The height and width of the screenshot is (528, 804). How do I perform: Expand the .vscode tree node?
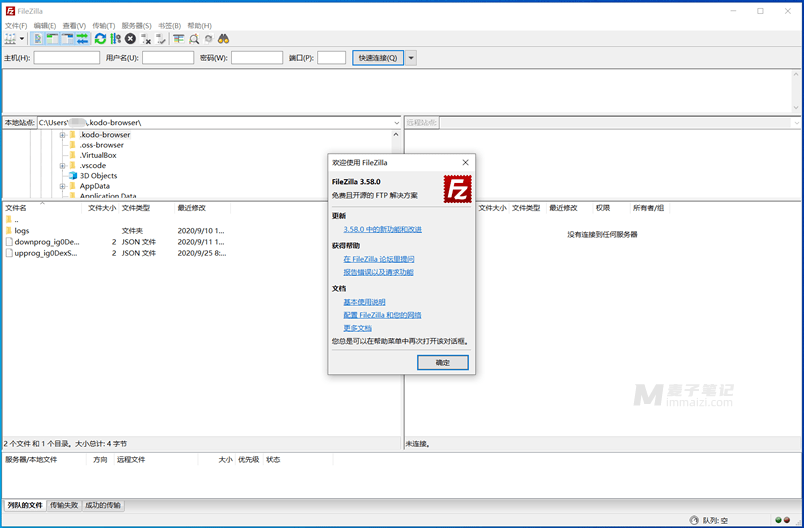[63, 166]
